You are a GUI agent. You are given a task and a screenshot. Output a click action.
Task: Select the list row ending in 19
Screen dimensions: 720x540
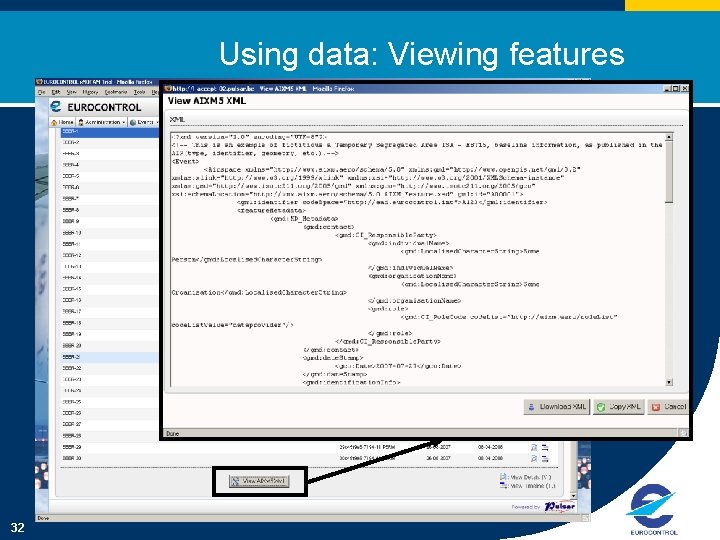pyautogui.click(x=110, y=334)
